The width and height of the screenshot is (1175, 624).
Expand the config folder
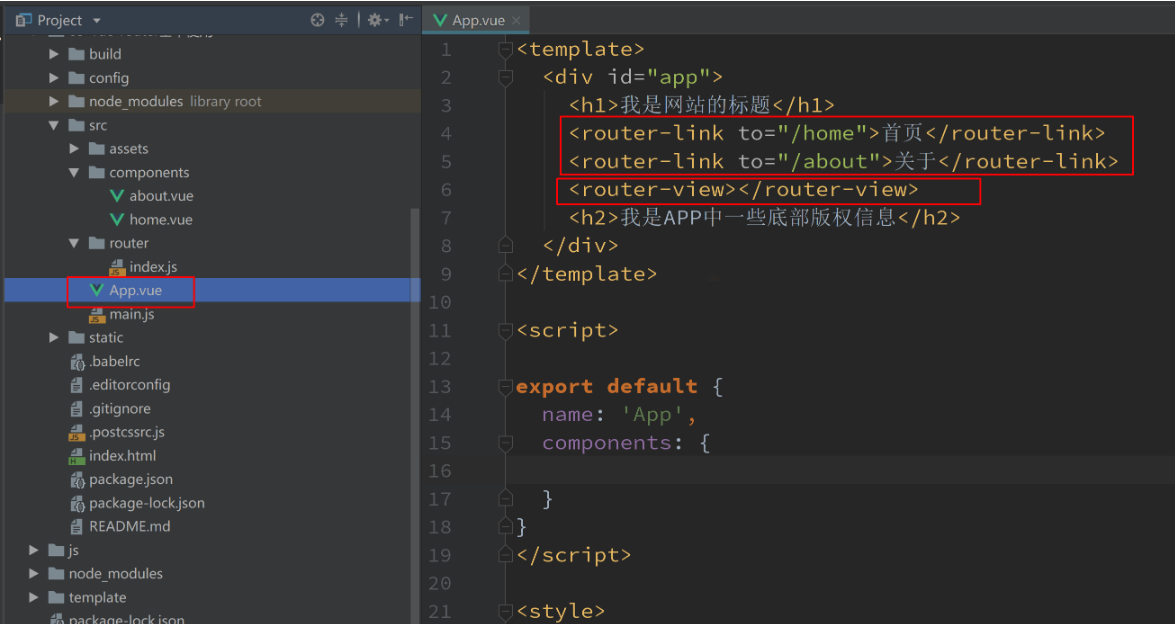pyautogui.click(x=54, y=78)
